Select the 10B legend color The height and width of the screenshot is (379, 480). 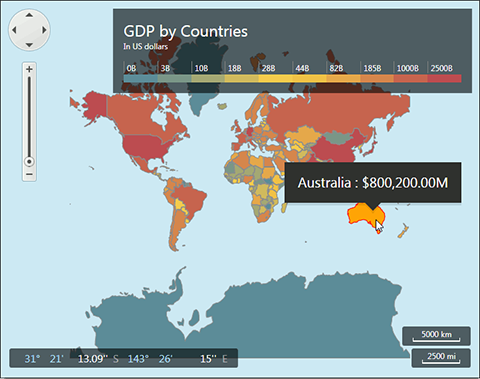208,79
